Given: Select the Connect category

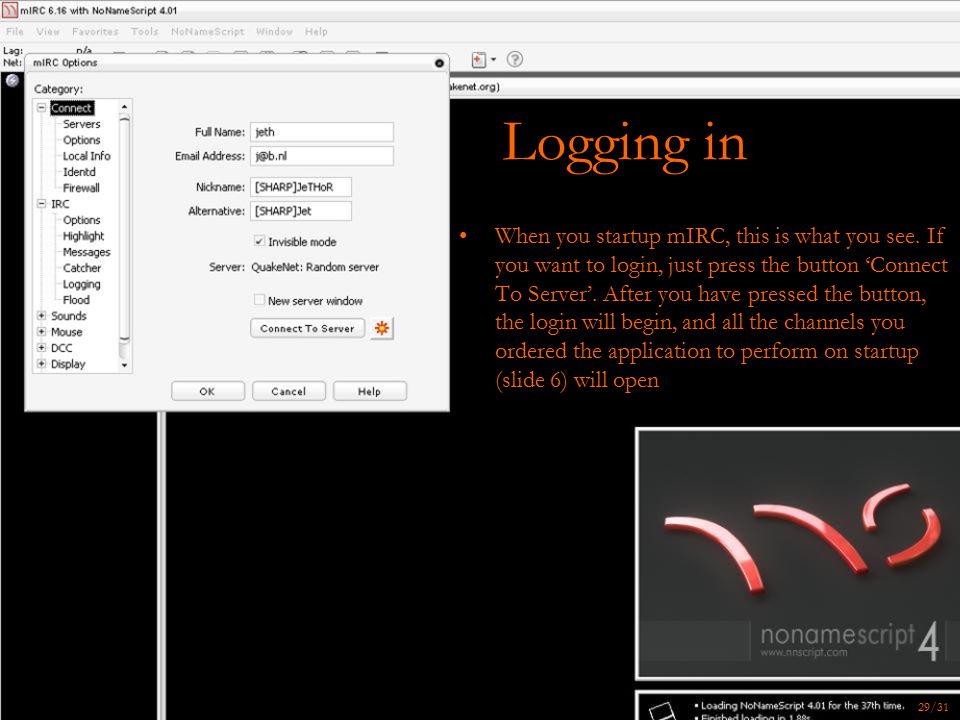Looking at the screenshot, I should [x=72, y=108].
